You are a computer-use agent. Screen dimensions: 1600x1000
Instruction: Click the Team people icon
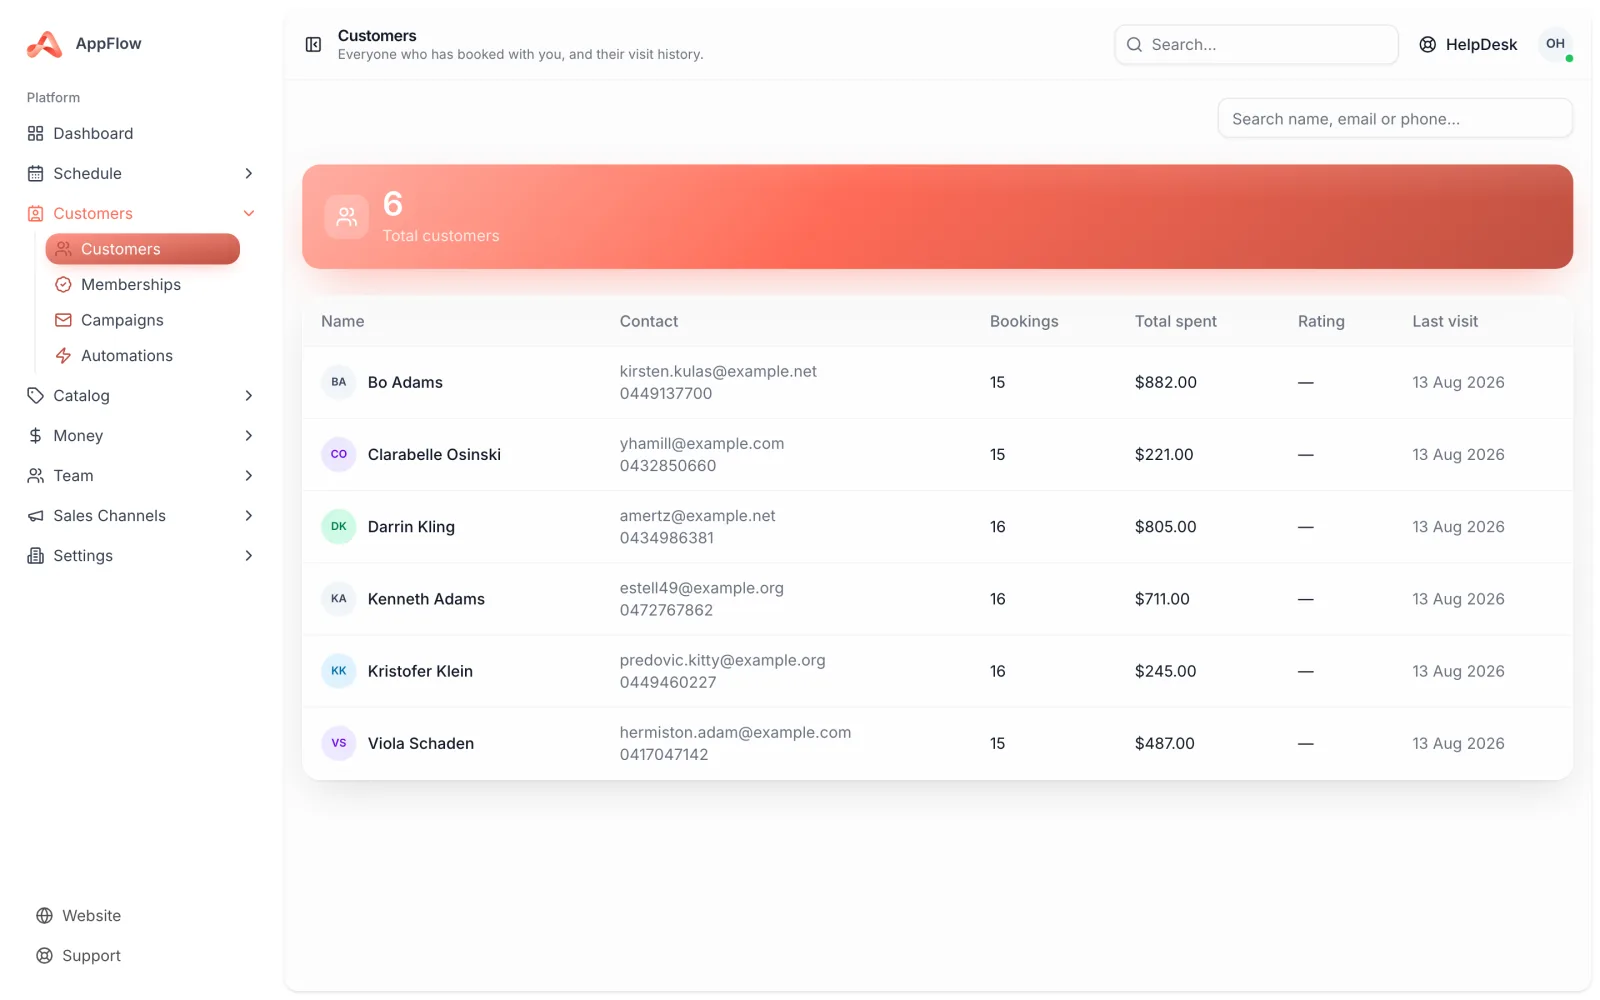pyautogui.click(x=36, y=475)
